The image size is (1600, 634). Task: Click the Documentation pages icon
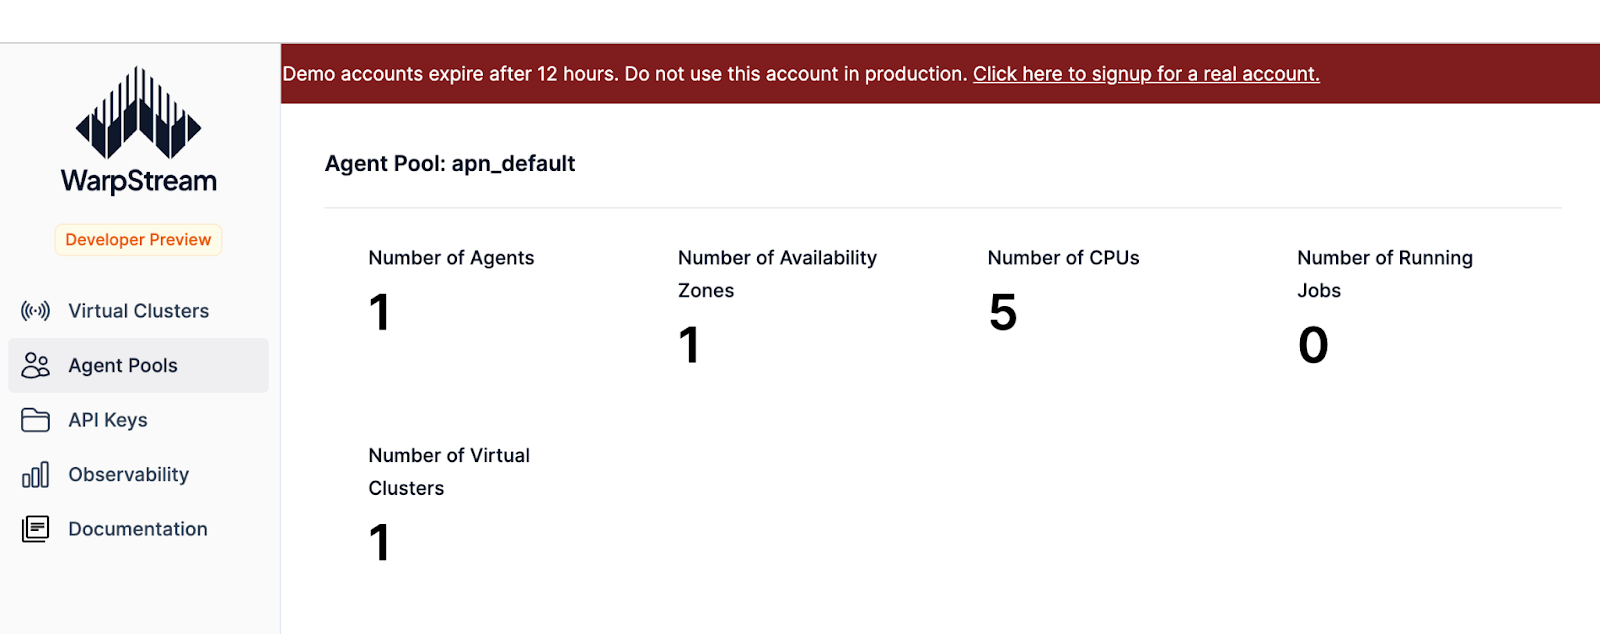[x=35, y=529]
